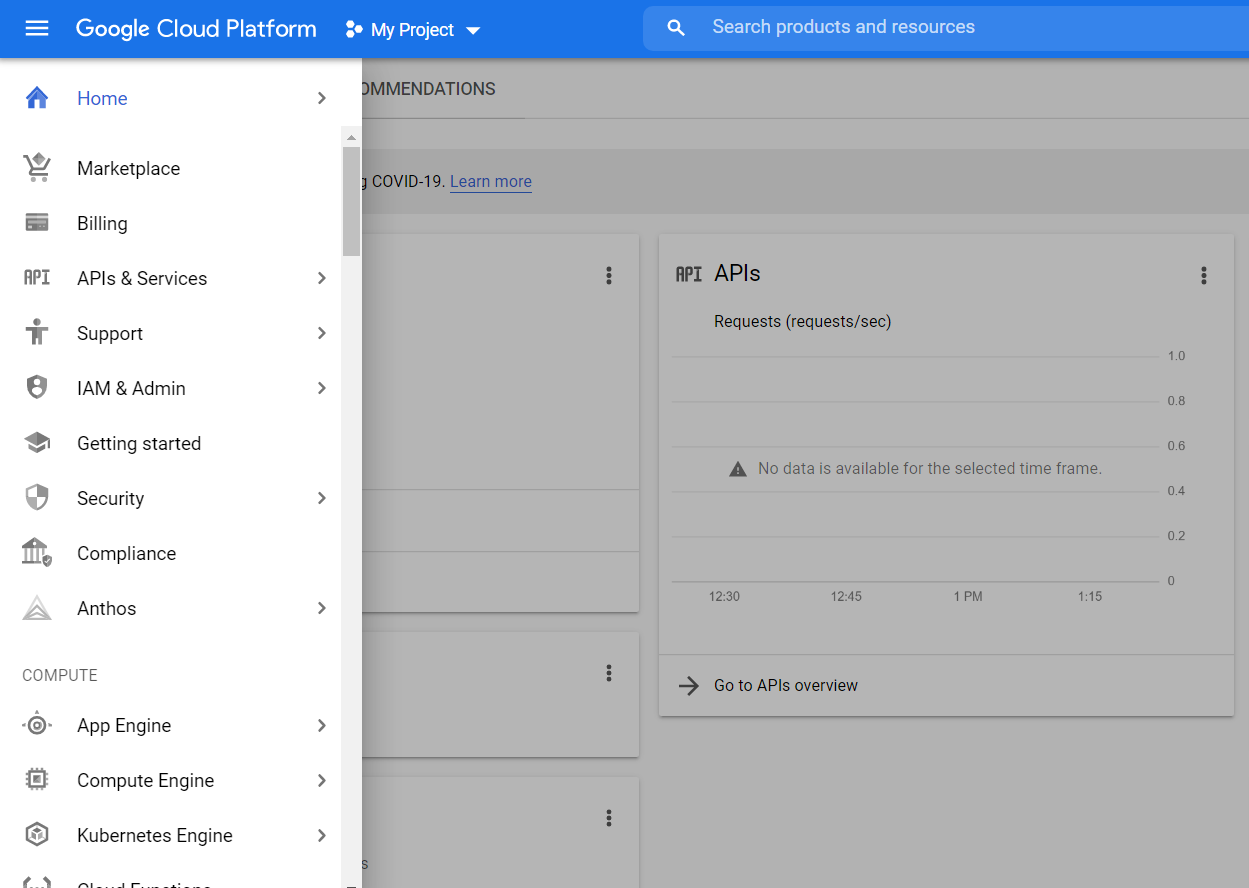Image resolution: width=1249 pixels, height=888 pixels.
Task: Click the IAM & Admin shield icon
Action: click(x=37, y=388)
